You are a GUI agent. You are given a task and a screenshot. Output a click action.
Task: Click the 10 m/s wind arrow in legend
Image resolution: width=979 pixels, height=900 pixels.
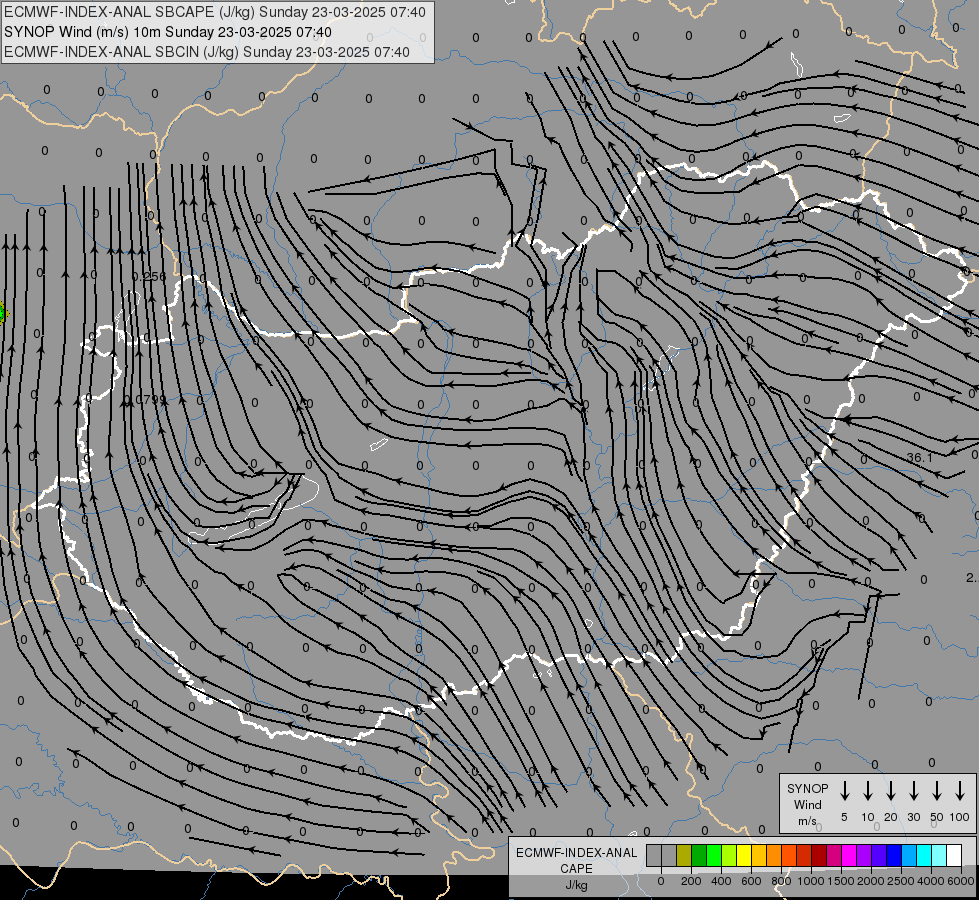click(x=868, y=790)
